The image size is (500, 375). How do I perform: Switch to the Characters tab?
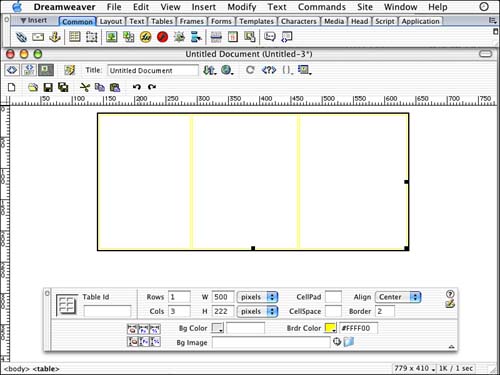(299, 21)
